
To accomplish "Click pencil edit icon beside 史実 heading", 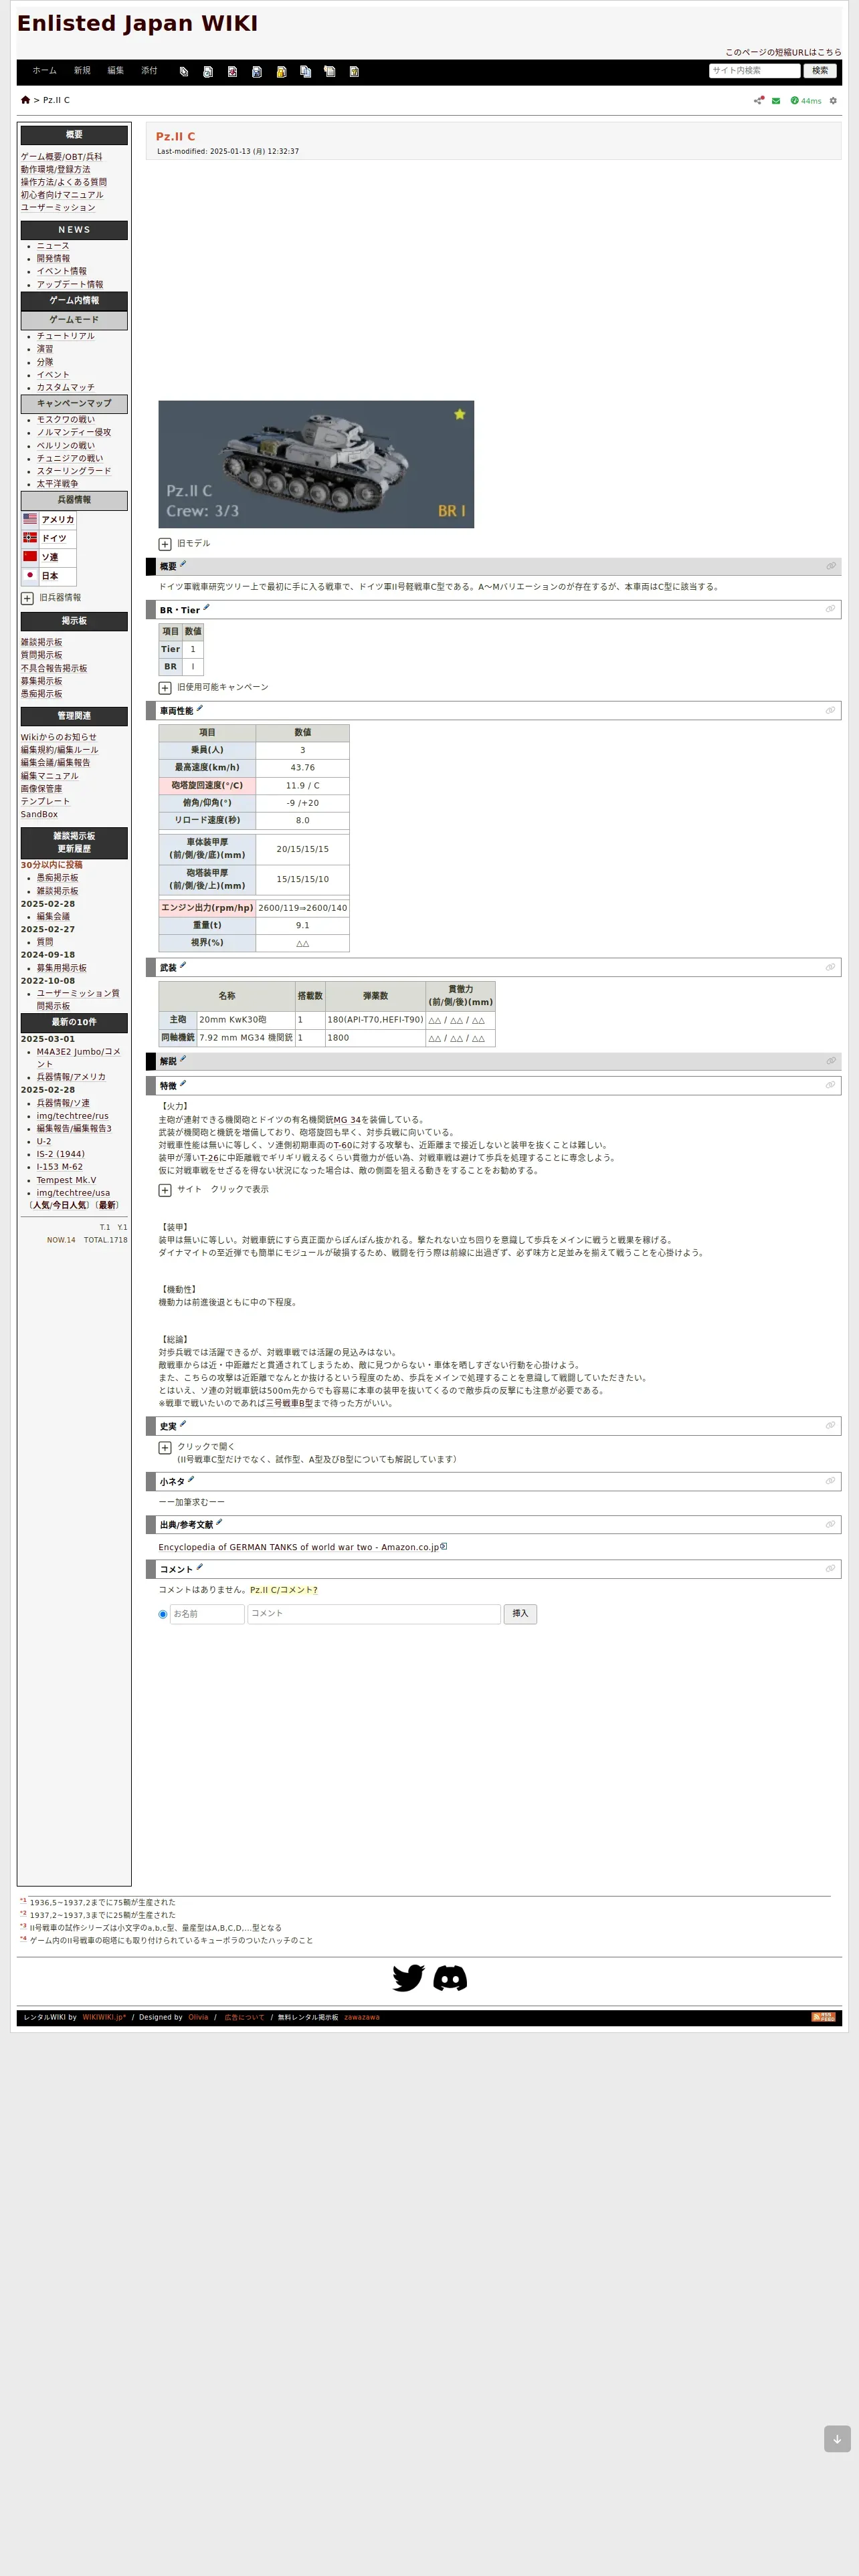I will [183, 1424].
